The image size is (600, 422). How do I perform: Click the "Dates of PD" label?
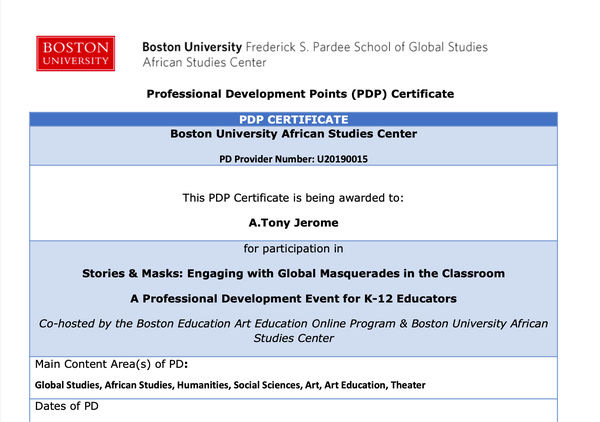click(66, 406)
